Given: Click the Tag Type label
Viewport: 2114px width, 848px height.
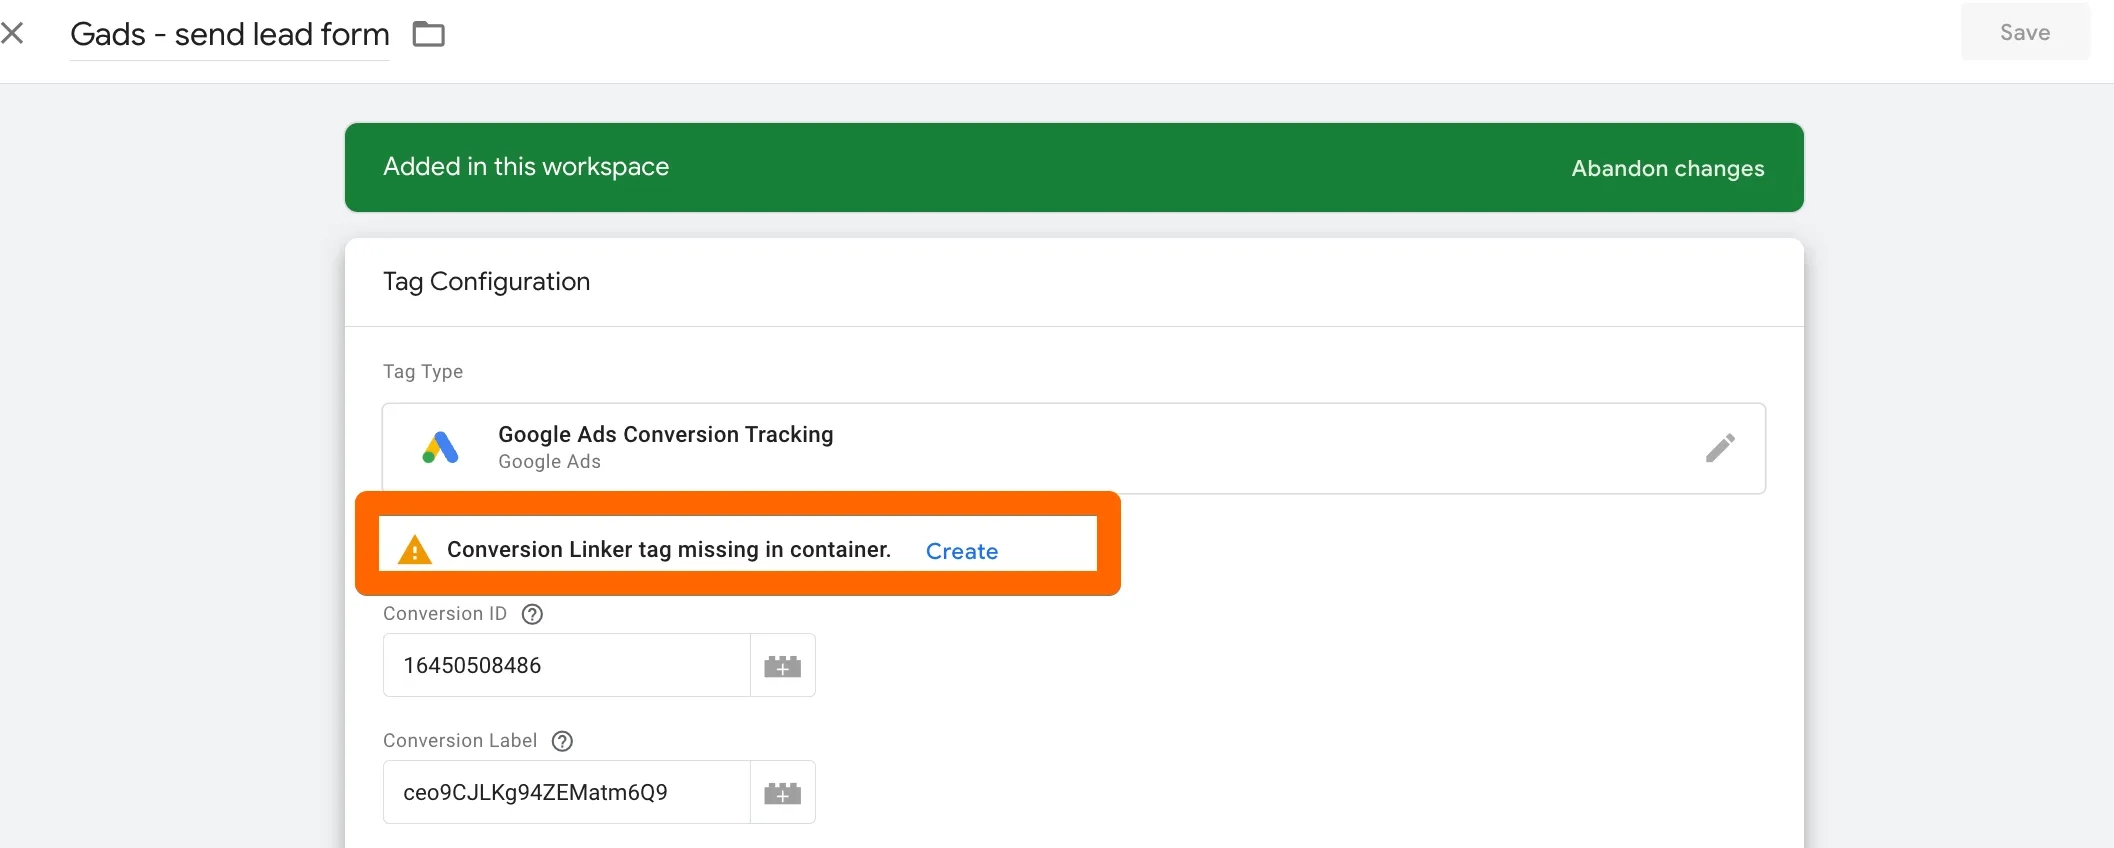Looking at the screenshot, I should (x=423, y=371).
